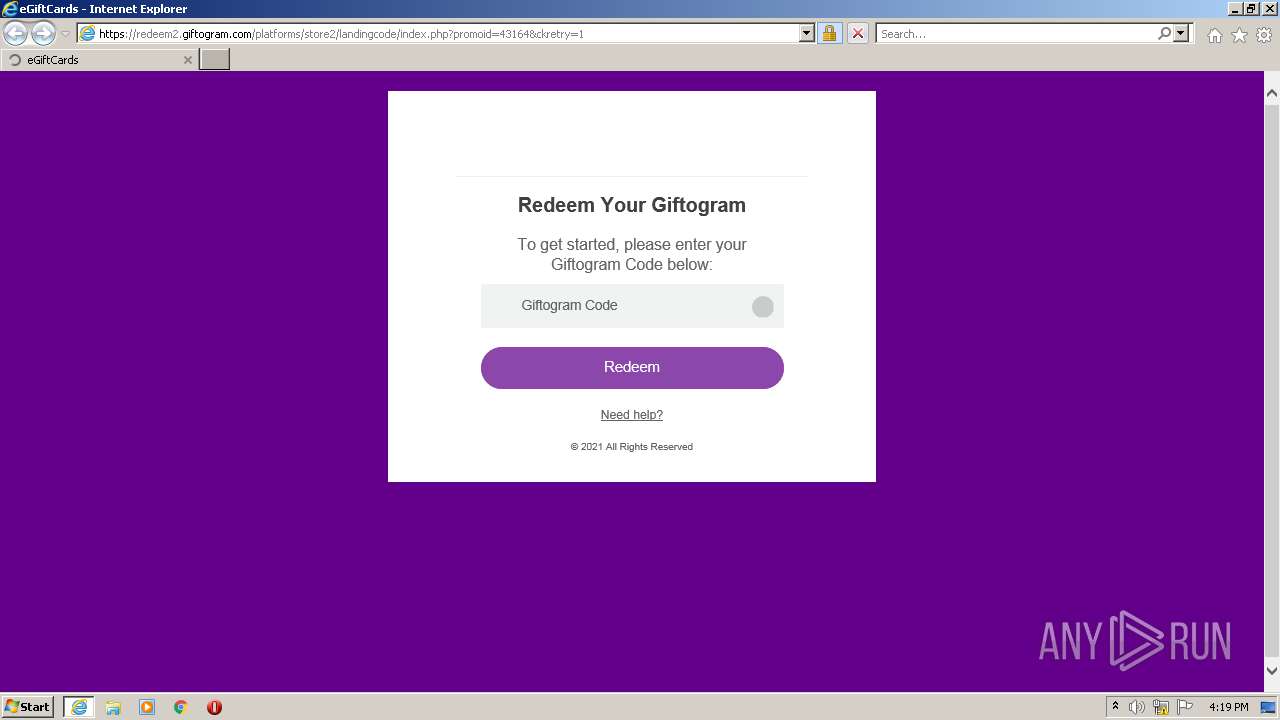The height and width of the screenshot is (720, 1280).
Task: Expand the search provider dropdown
Action: click(x=1181, y=34)
